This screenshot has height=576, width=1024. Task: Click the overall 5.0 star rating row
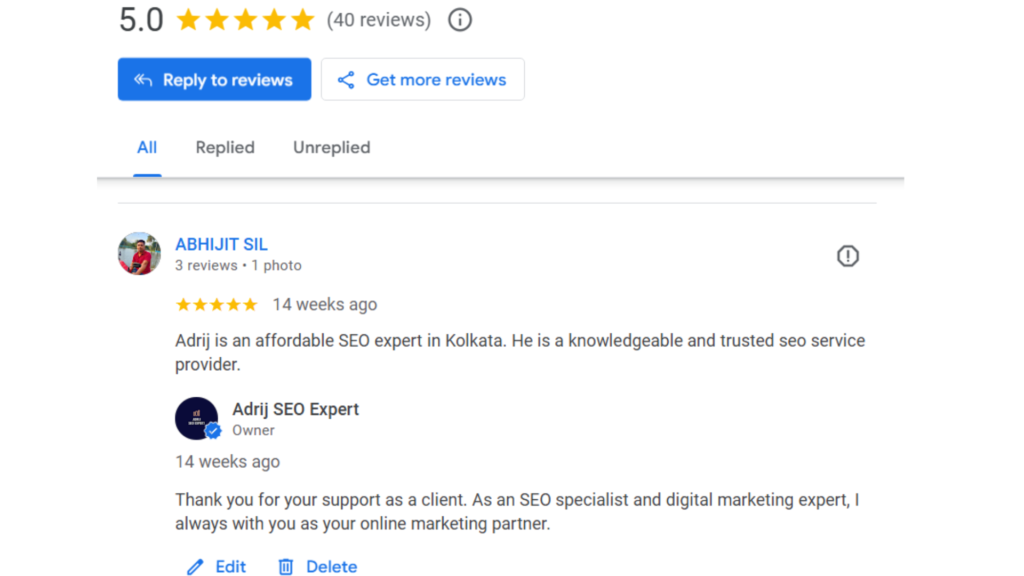[x=245, y=20]
